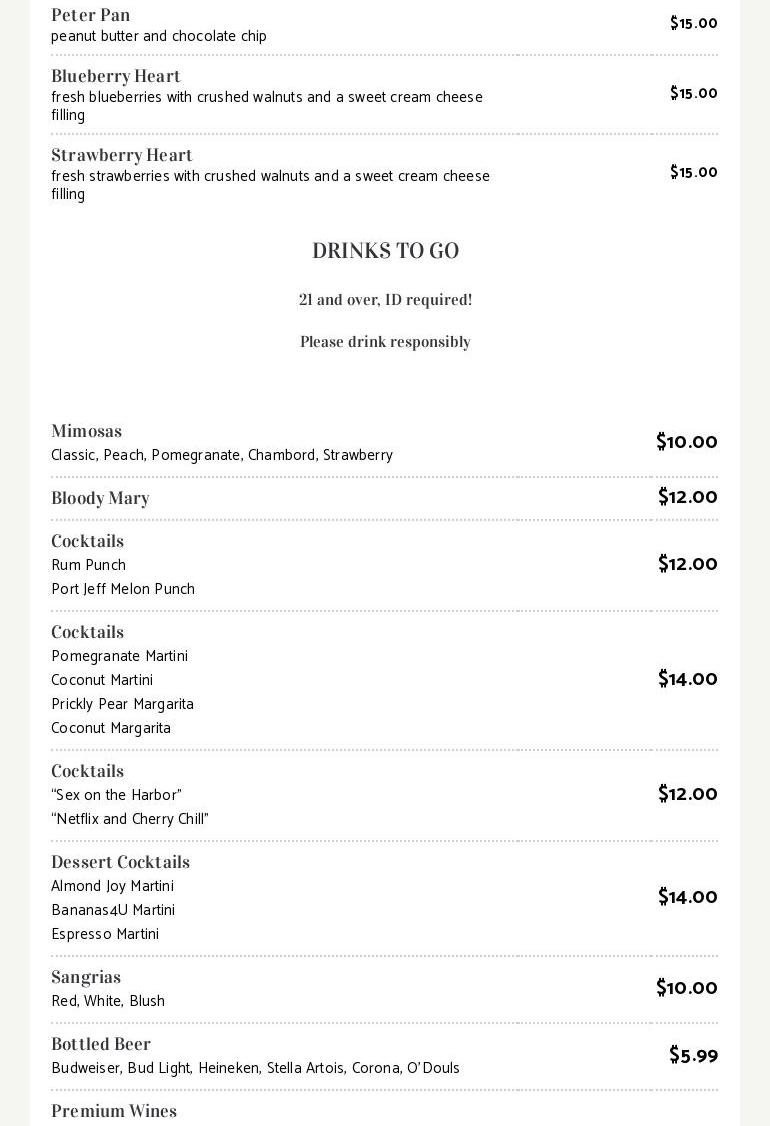Select the "Sex on the Harbor" cocktail
Image resolution: width=770 pixels, height=1126 pixels.
(x=116, y=795)
